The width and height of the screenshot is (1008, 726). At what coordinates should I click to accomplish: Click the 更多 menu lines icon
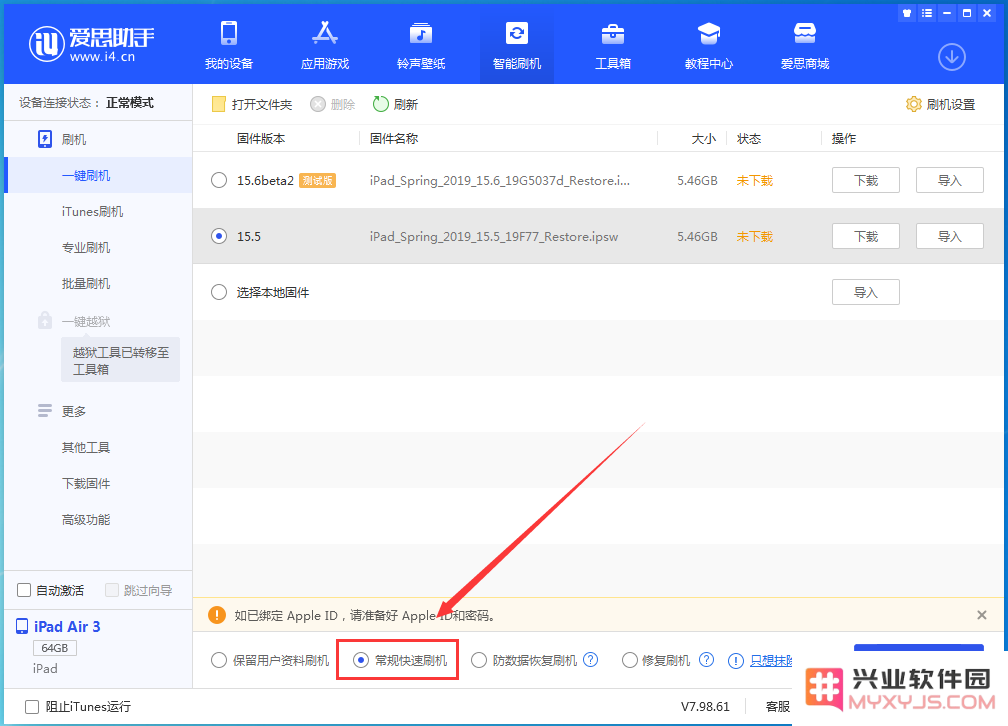pos(44,410)
